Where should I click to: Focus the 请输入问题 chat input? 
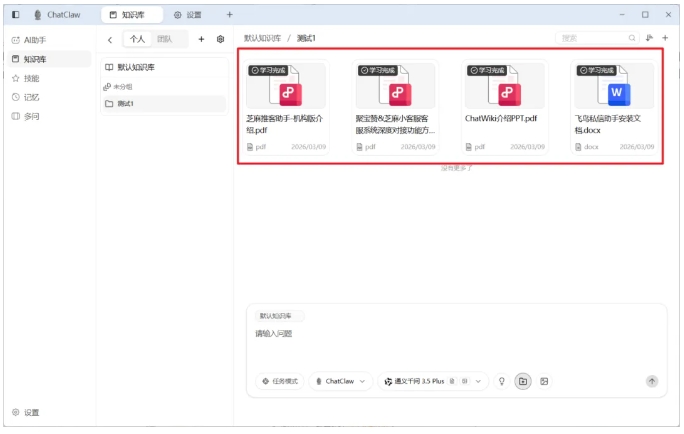tap(456, 334)
